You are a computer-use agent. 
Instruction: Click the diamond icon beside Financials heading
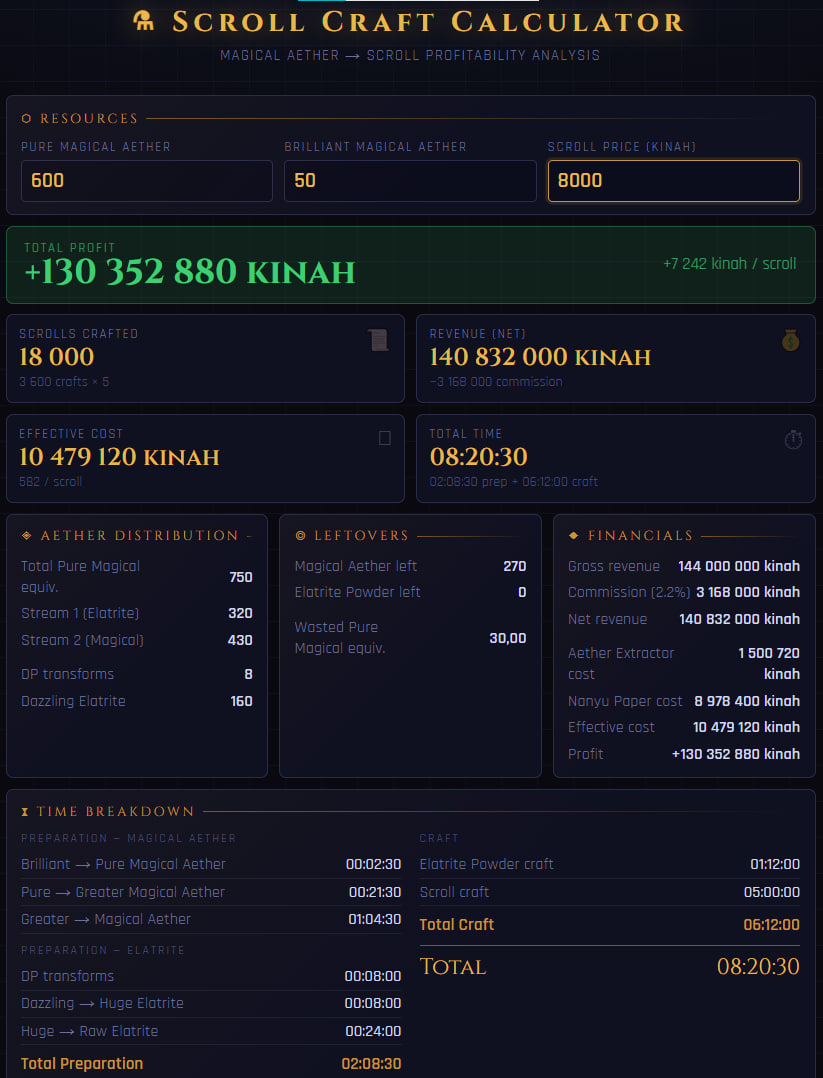(x=573, y=536)
